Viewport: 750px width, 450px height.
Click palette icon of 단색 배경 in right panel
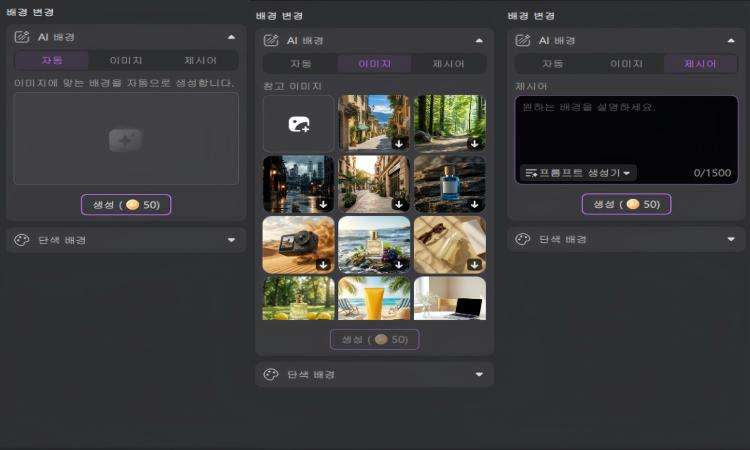(522, 239)
